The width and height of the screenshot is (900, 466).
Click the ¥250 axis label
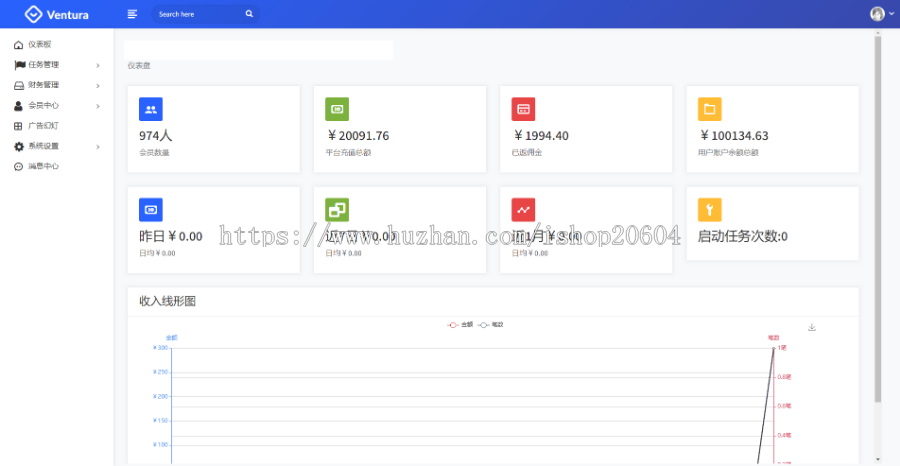(160, 372)
